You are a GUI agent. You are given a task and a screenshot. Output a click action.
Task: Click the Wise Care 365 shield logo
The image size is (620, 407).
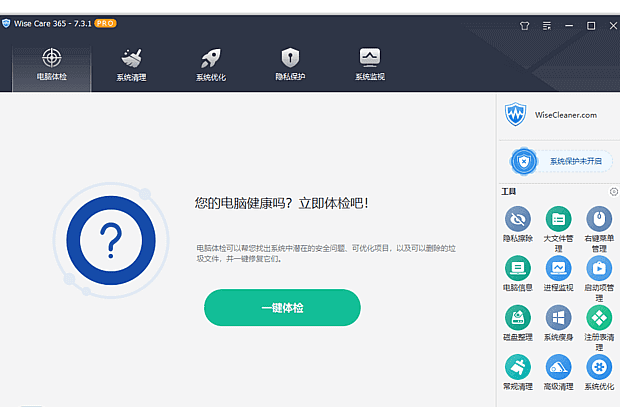coord(6,24)
